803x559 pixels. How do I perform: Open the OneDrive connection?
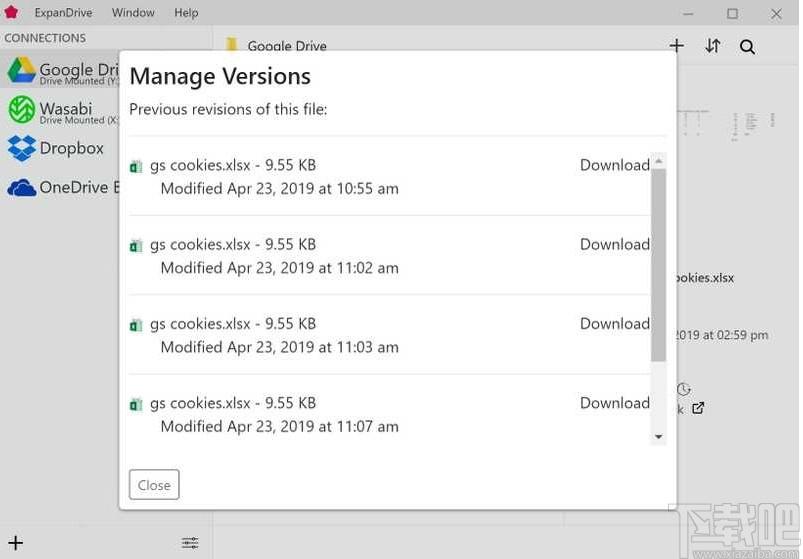point(59,187)
